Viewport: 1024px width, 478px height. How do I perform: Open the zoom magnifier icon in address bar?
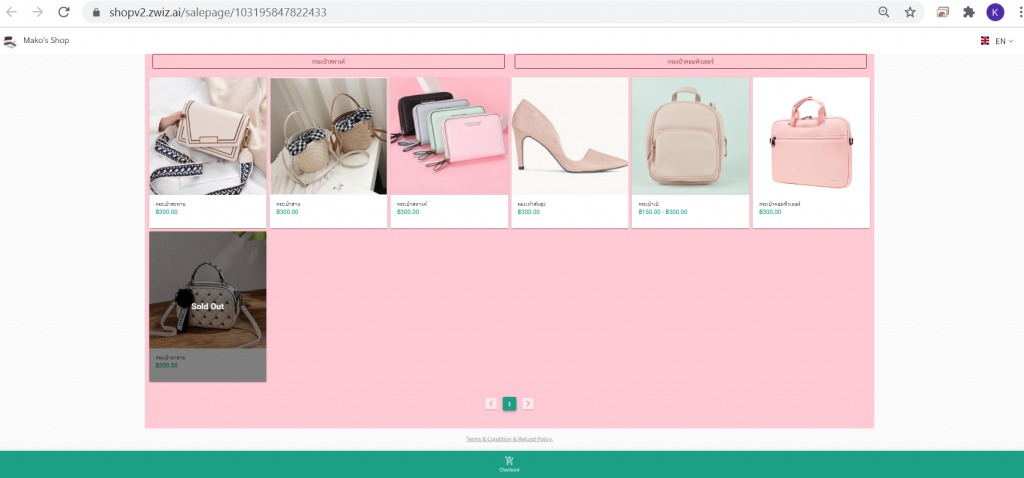[x=884, y=12]
